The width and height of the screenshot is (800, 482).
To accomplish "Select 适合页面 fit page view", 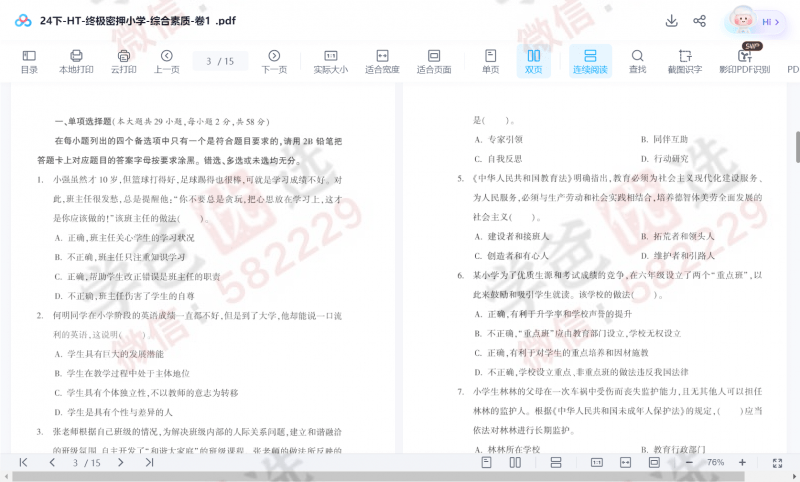I will pyautogui.click(x=434, y=62).
